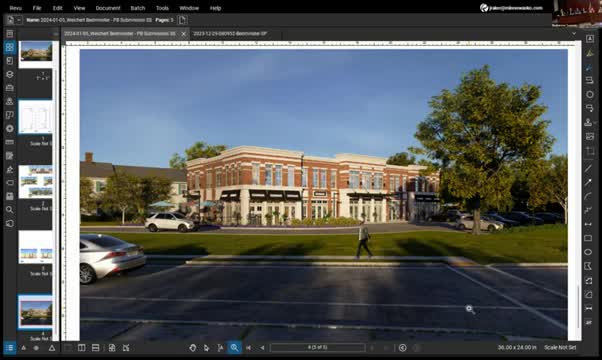Select the Pan hand tool
The image size is (602, 360).
[193, 348]
